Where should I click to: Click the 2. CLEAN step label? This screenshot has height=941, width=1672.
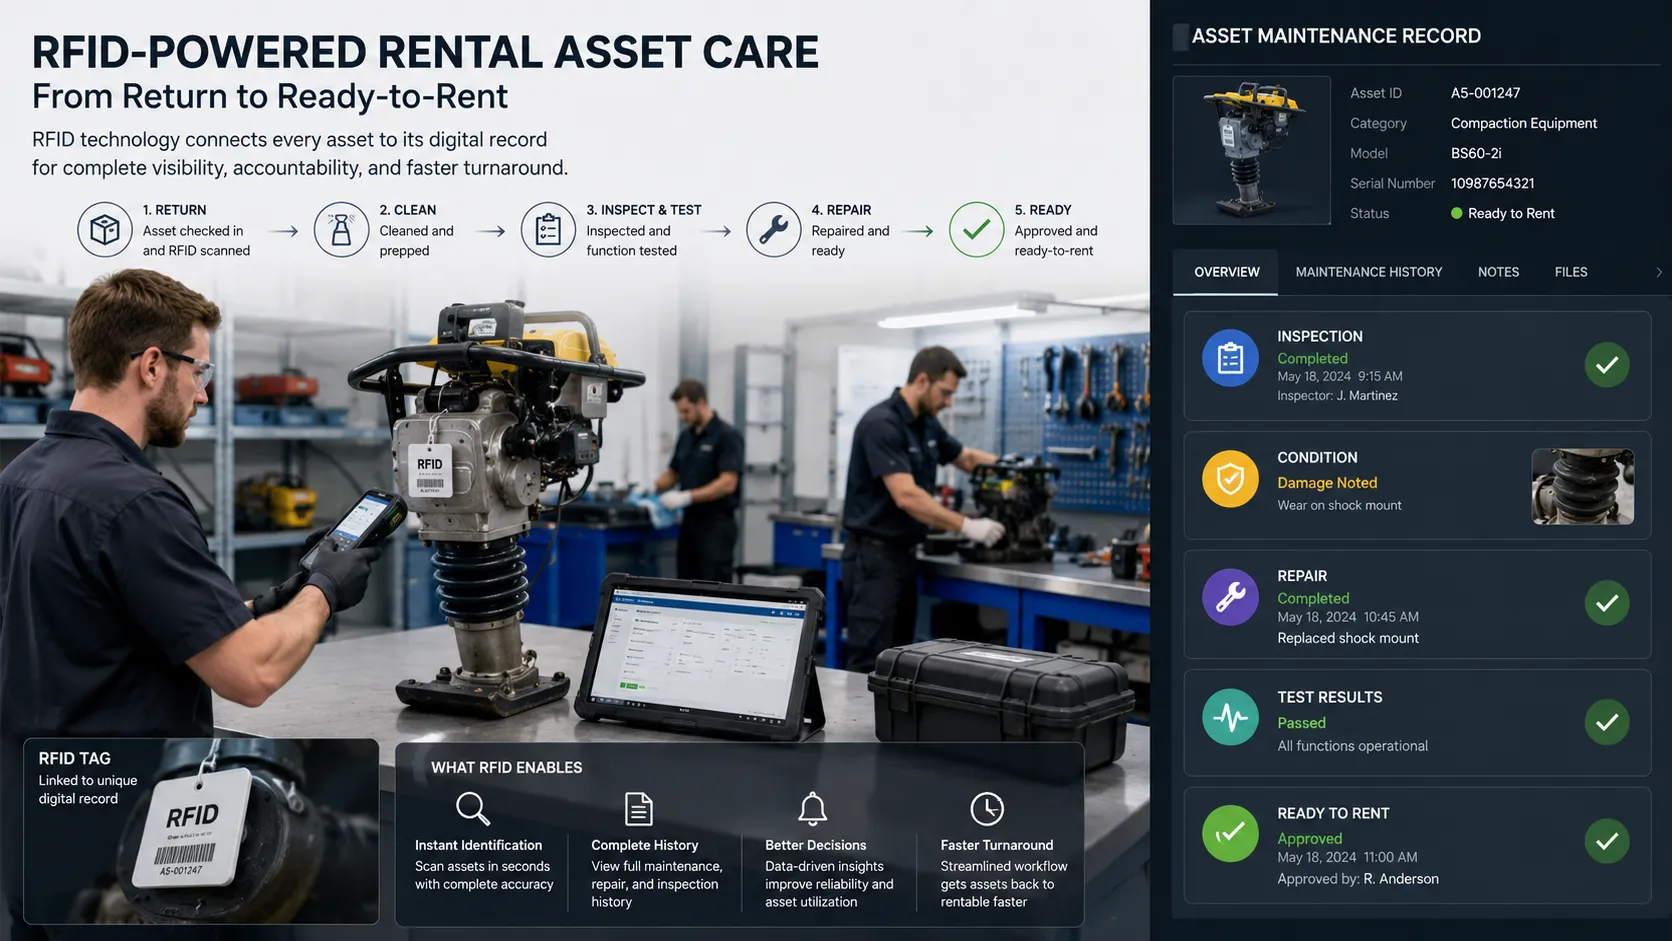[x=407, y=210]
